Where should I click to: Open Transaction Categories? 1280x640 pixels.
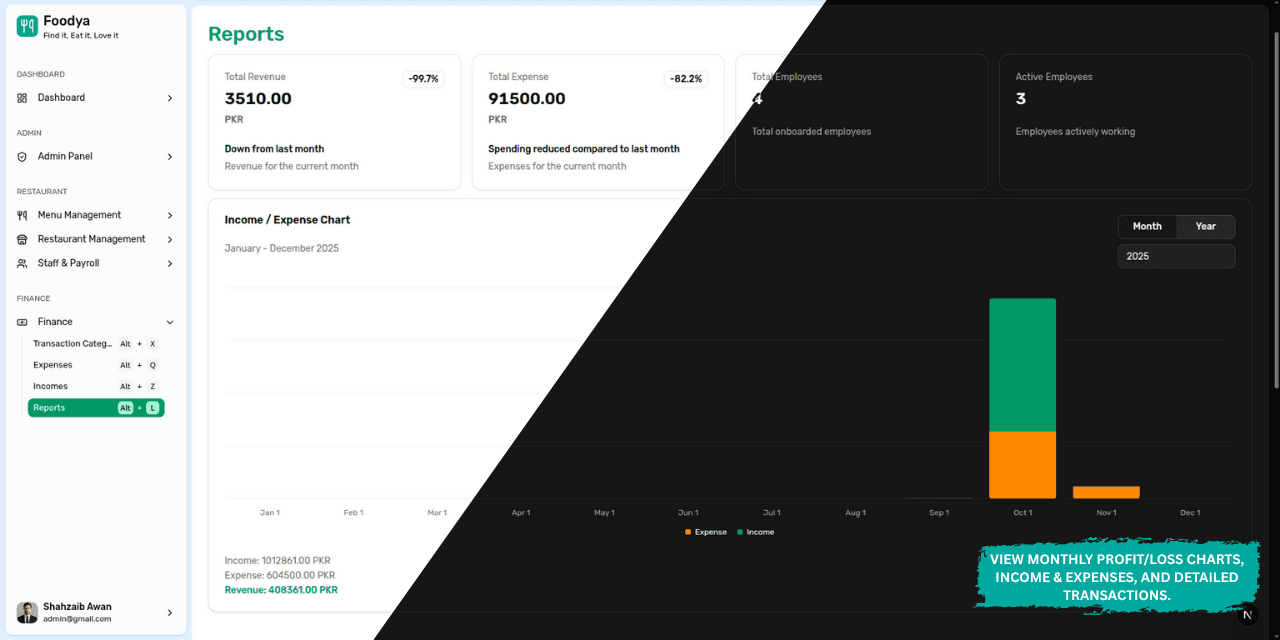72,343
